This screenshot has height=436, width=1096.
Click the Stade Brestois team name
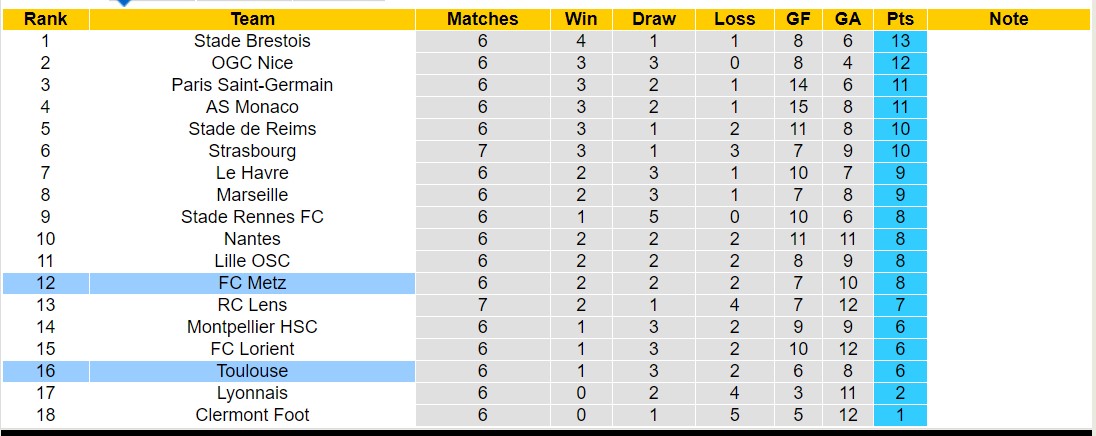pos(252,41)
